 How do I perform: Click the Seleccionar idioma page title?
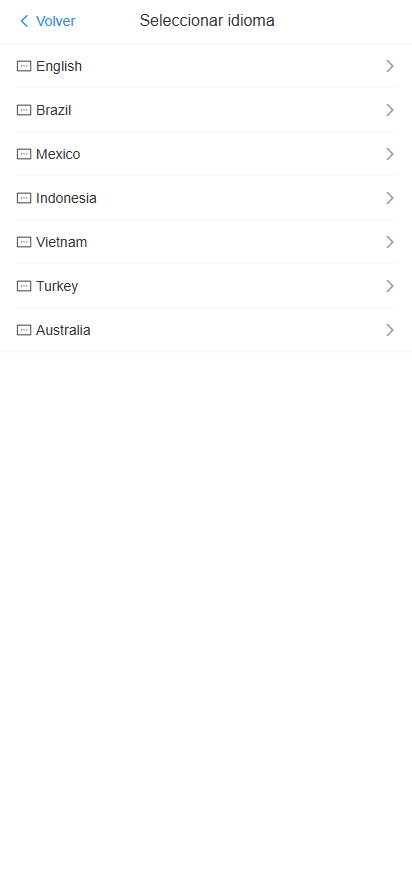point(207,21)
